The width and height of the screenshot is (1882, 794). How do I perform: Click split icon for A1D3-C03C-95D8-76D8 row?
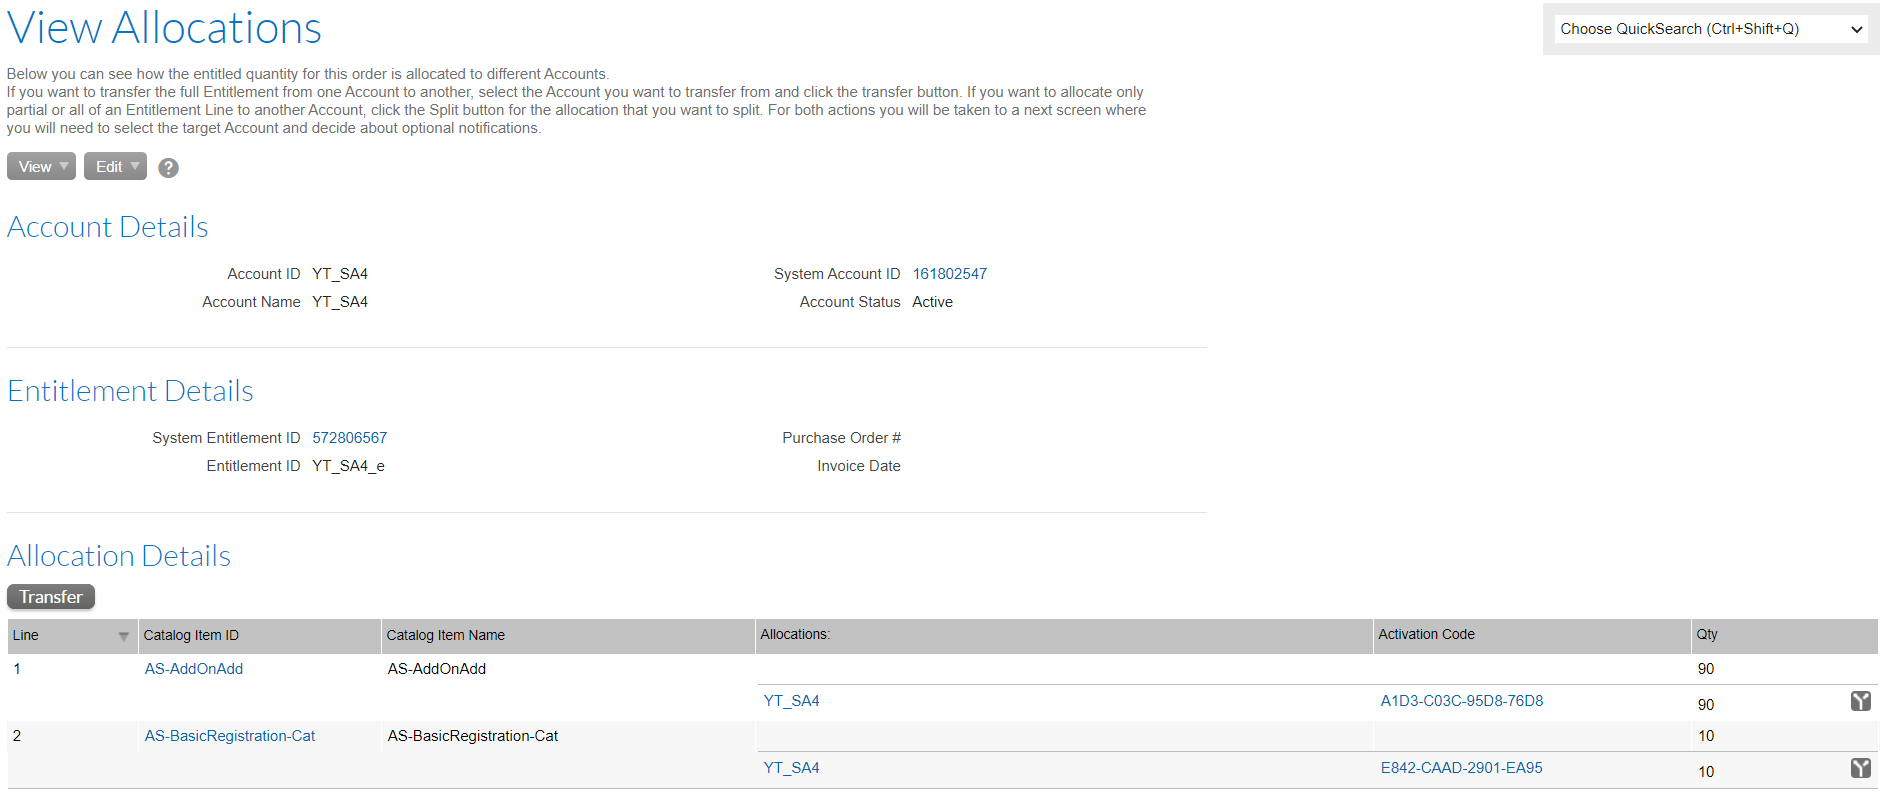(x=1860, y=701)
